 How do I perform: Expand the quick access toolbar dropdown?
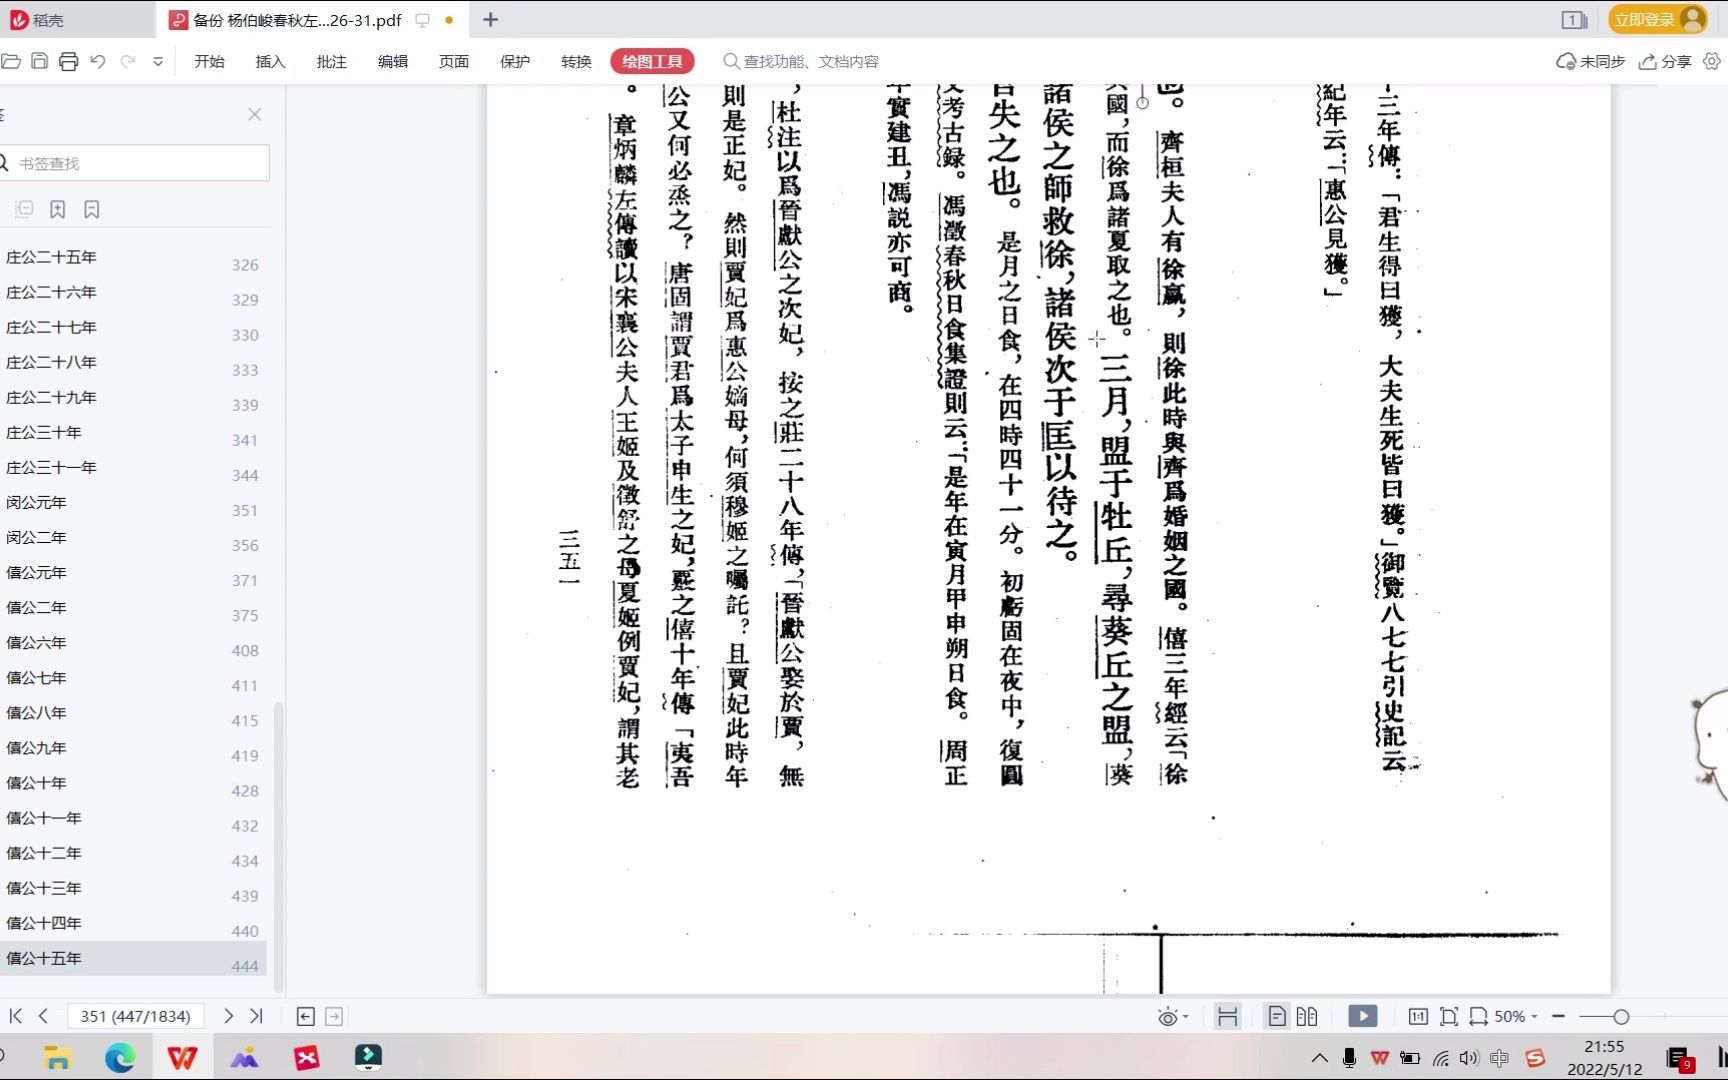coord(158,61)
